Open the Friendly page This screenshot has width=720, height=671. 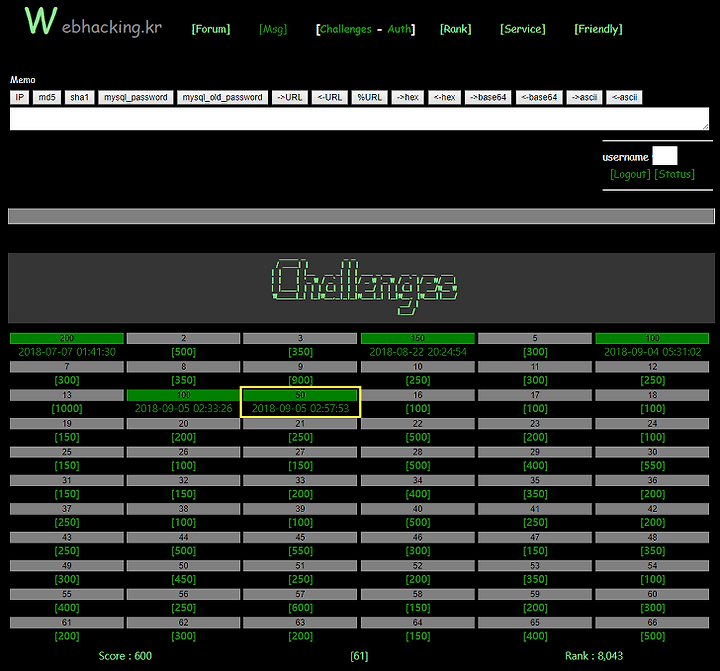click(598, 29)
